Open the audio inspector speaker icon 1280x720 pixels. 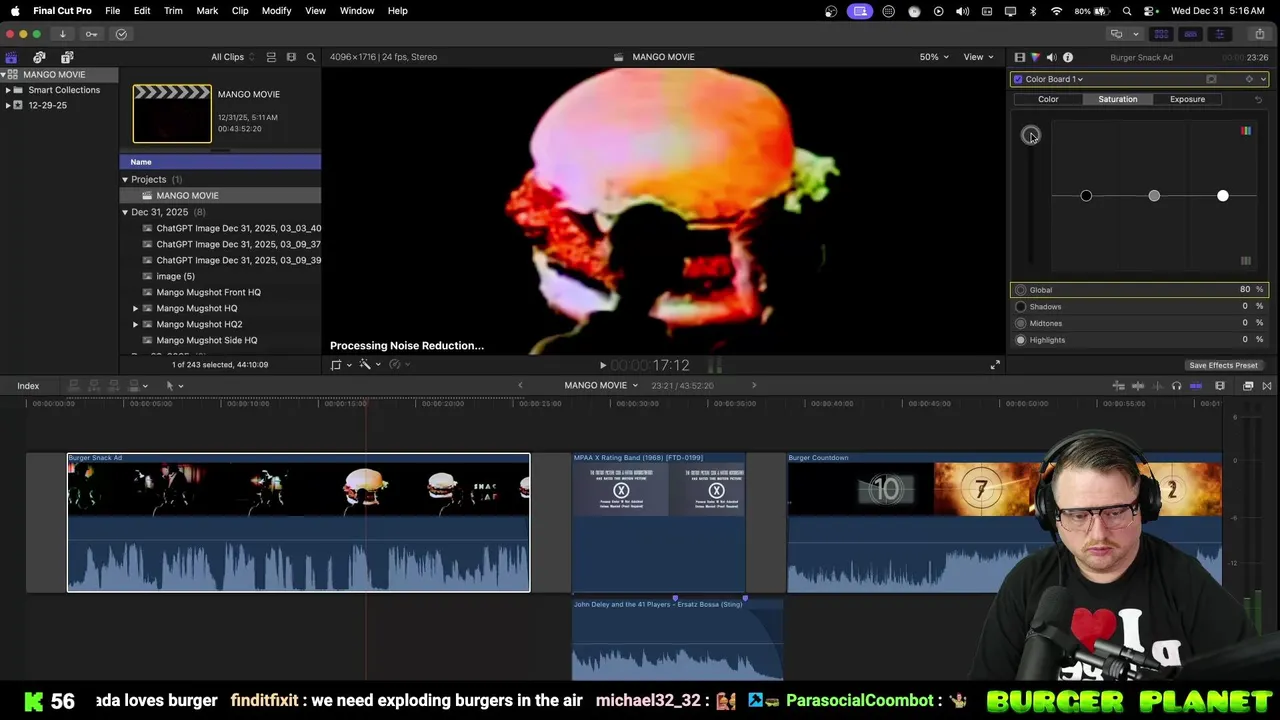pyautogui.click(x=1051, y=57)
